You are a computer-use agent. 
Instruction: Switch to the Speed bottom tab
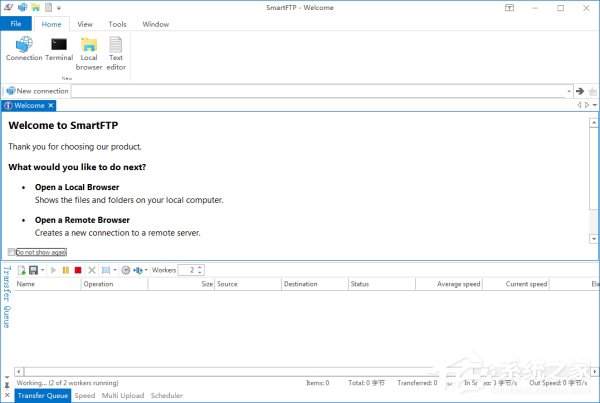point(85,396)
